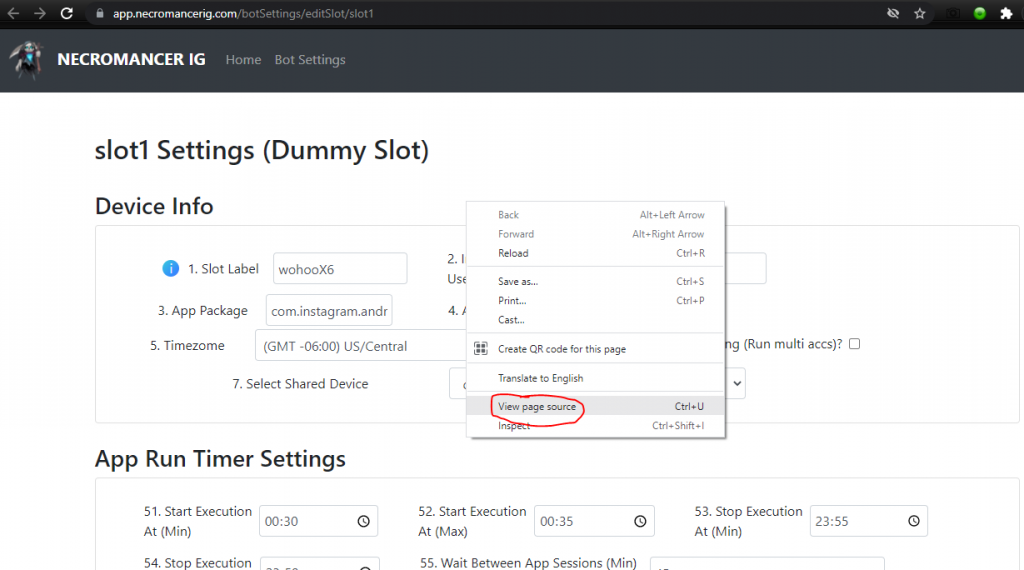Click the App Package input field
The height and width of the screenshot is (570, 1024).
click(x=328, y=310)
